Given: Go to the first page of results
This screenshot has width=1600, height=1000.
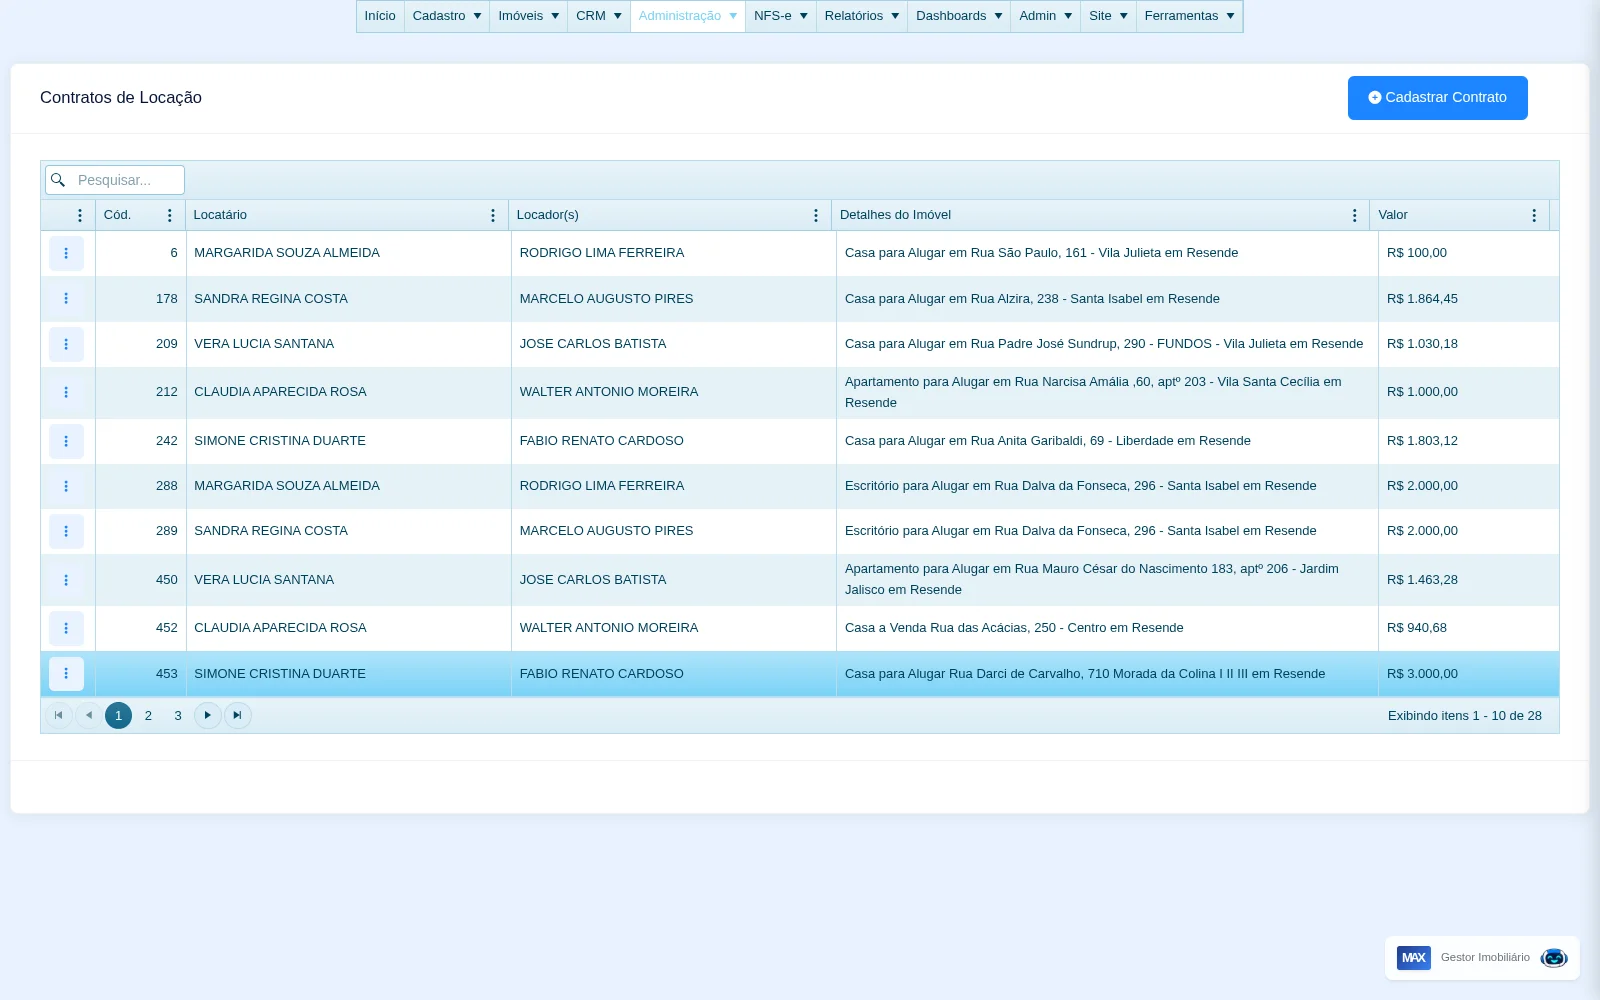Looking at the screenshot, I should (x=58, y=715).
